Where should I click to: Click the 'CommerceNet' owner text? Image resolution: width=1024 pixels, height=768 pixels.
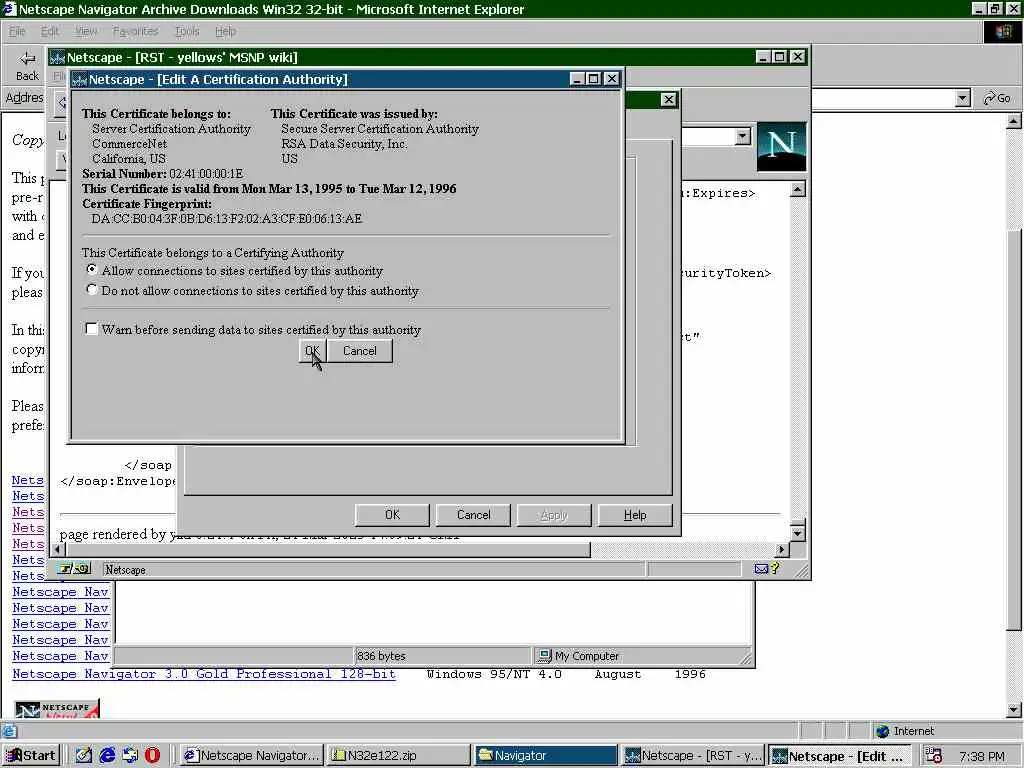[129, 144]
